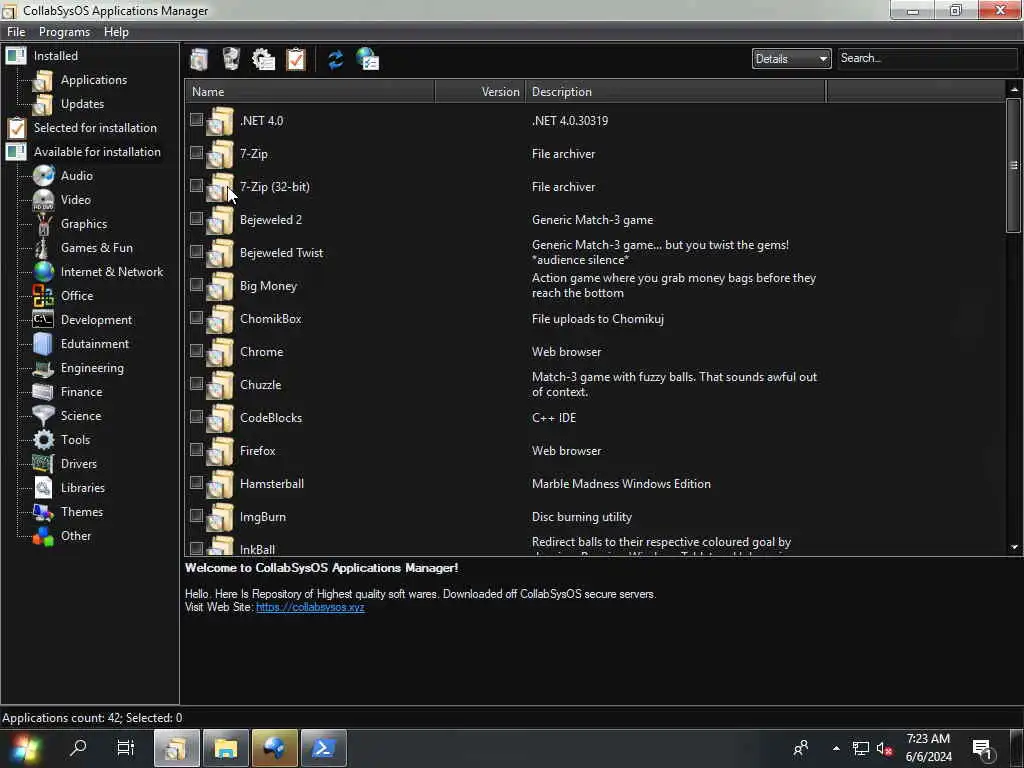The height and width of the screenshot is (768, 1024).
Task: Check the ImgBurn checkbox
Action: click(196, 515)
